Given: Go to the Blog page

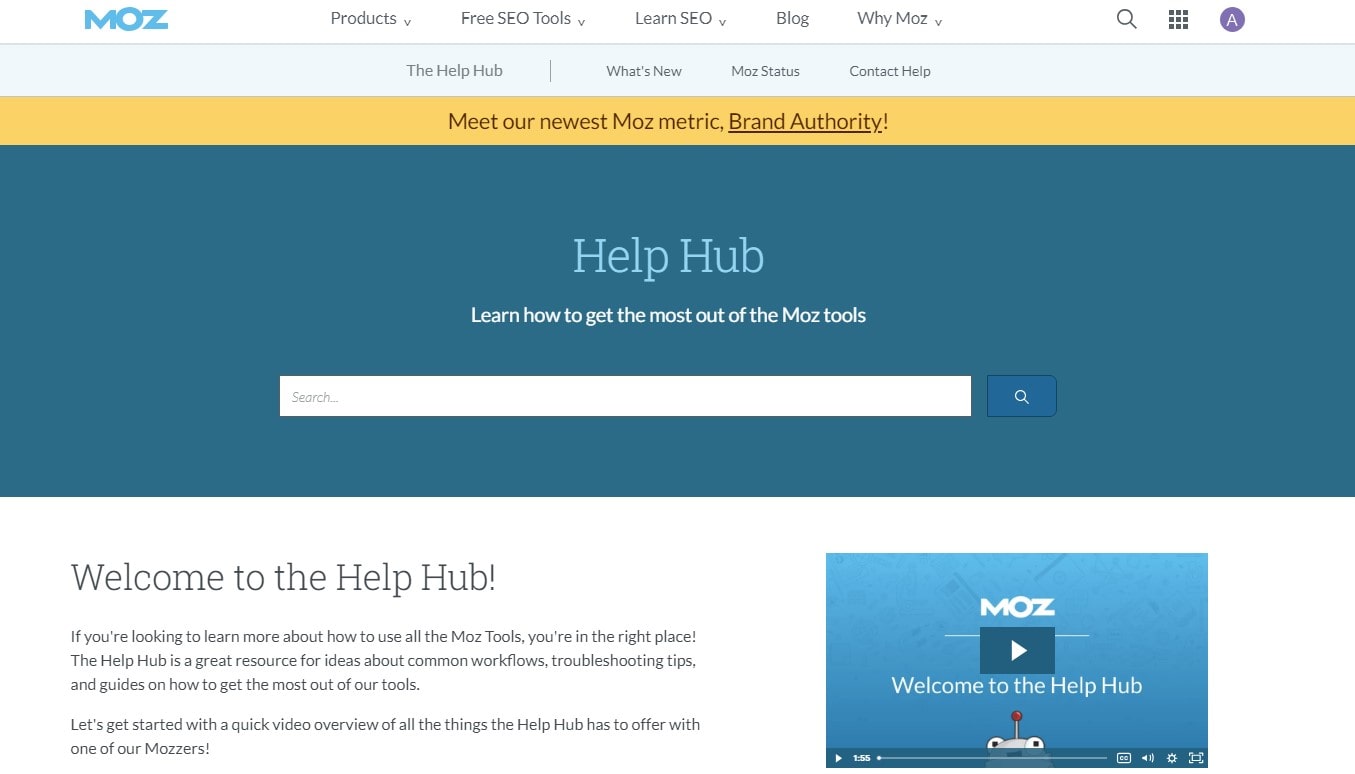Looking at the screenshot, I should click(x=792, y=19).
